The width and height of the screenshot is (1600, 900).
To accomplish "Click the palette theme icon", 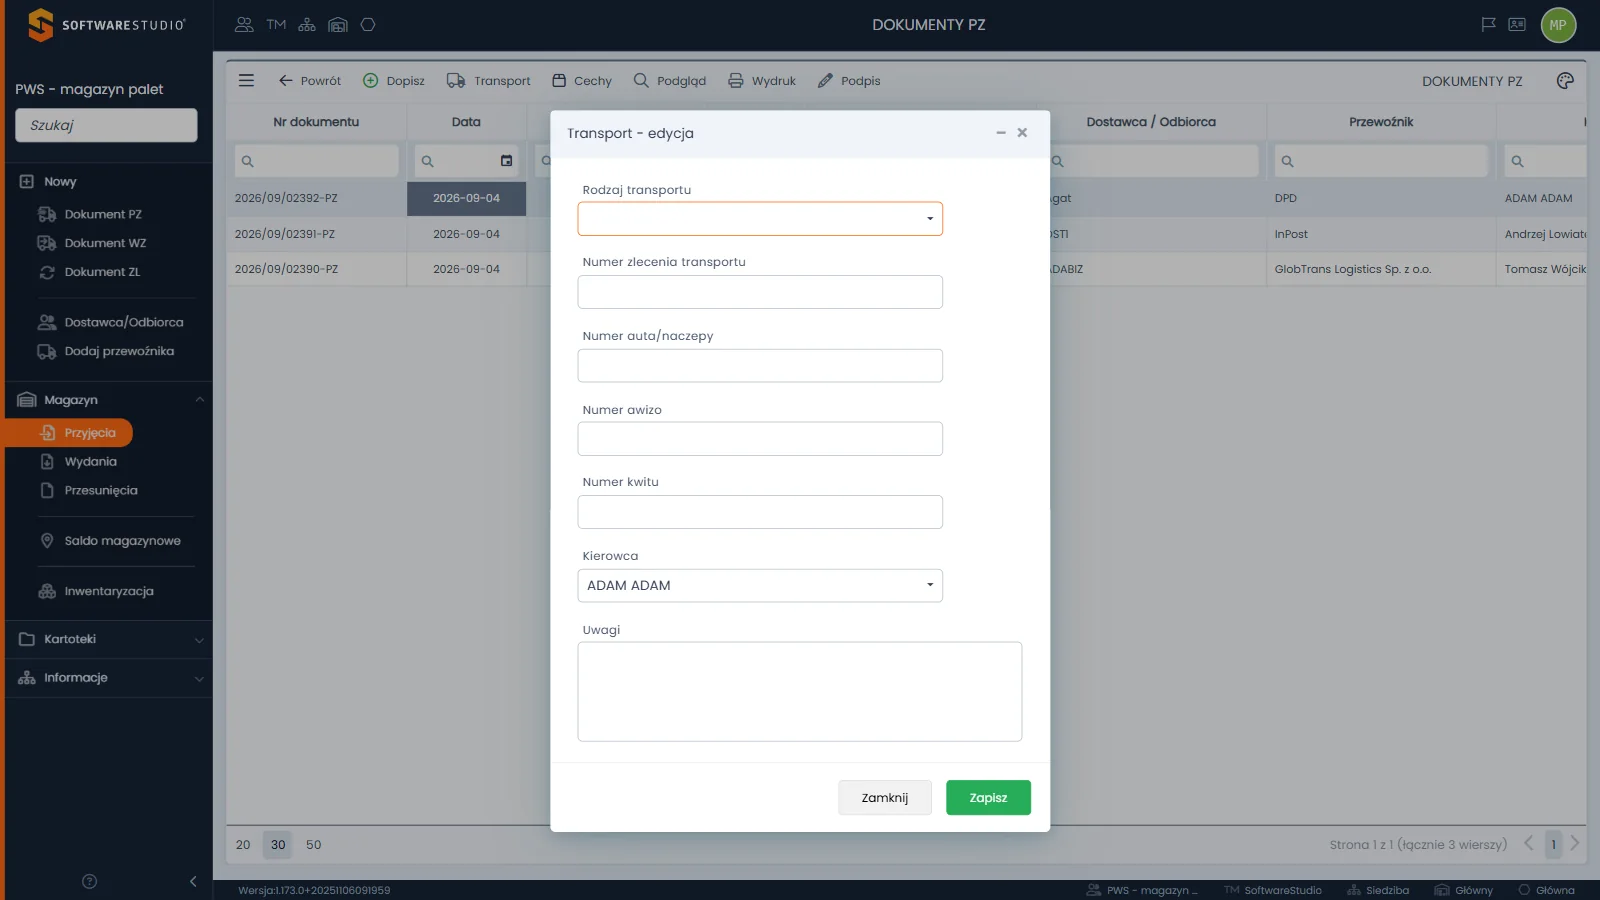I will [x=1565, y=81].
